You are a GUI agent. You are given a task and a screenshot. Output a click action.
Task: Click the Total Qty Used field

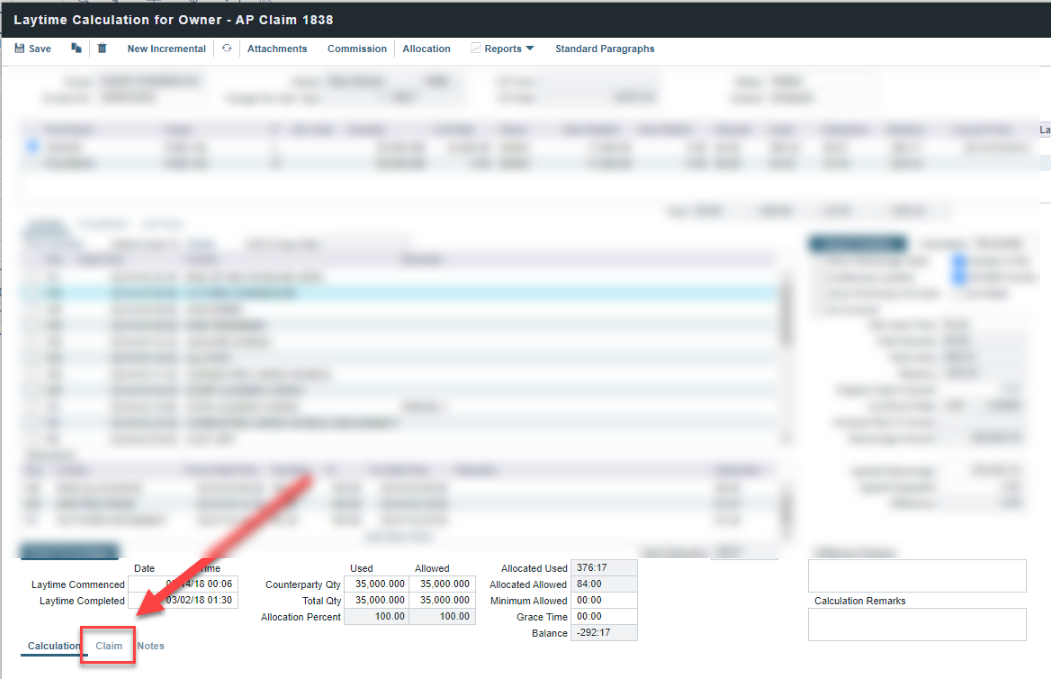tap(377, 600)
